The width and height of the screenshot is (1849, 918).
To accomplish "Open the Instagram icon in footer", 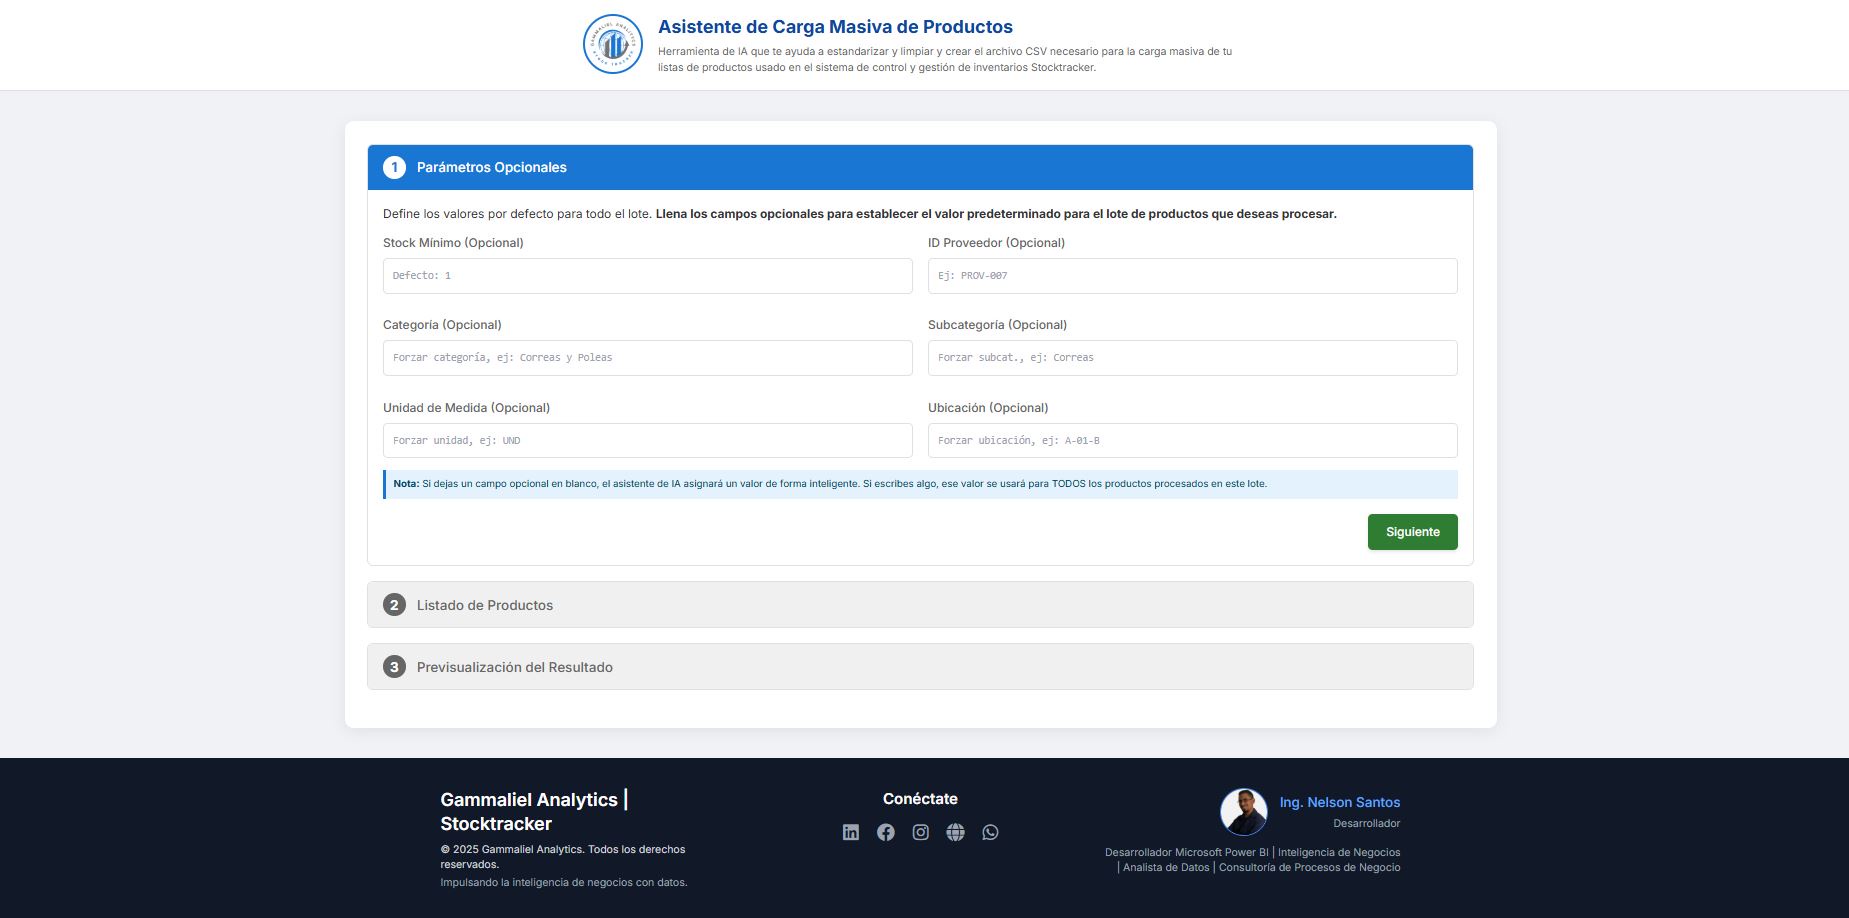I will [x=921, y=832].
